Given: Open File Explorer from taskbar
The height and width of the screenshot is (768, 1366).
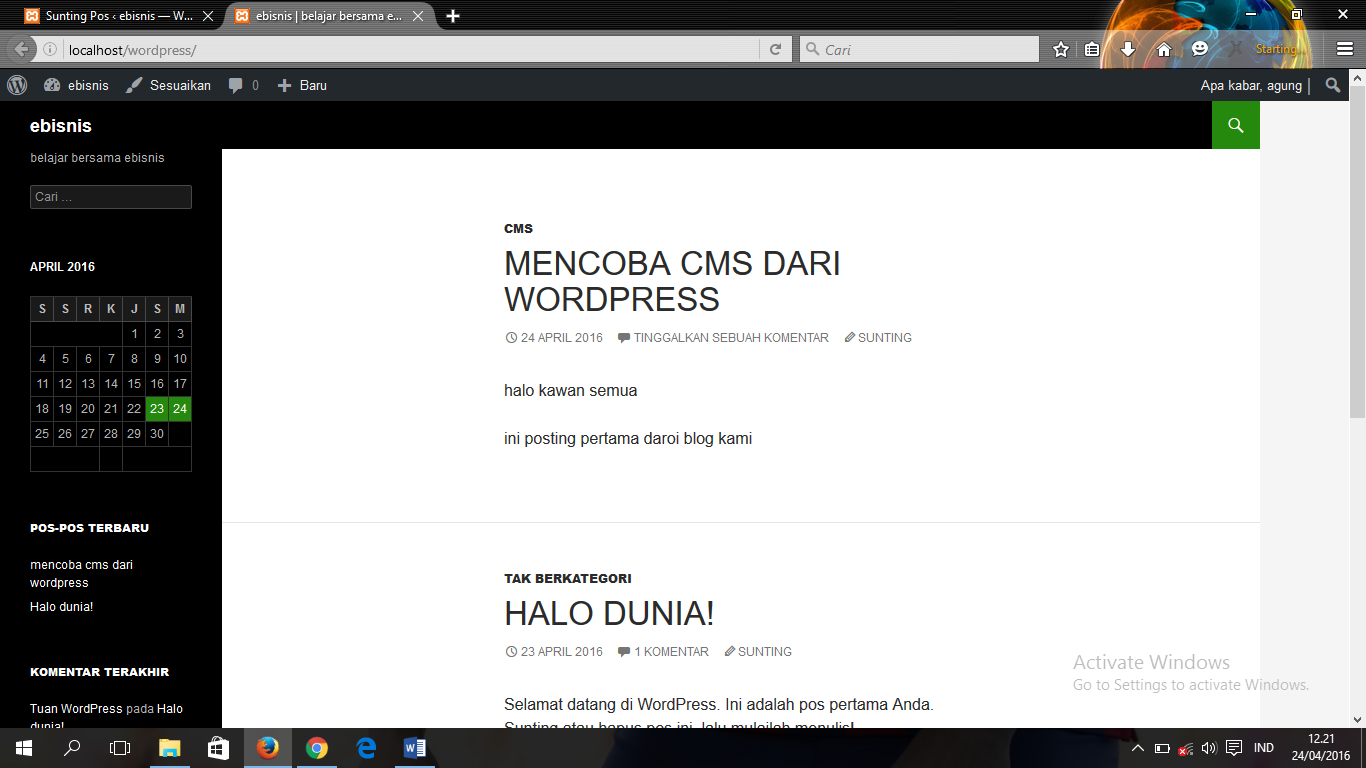Looking at the screenshot, I should click(169, 748).
